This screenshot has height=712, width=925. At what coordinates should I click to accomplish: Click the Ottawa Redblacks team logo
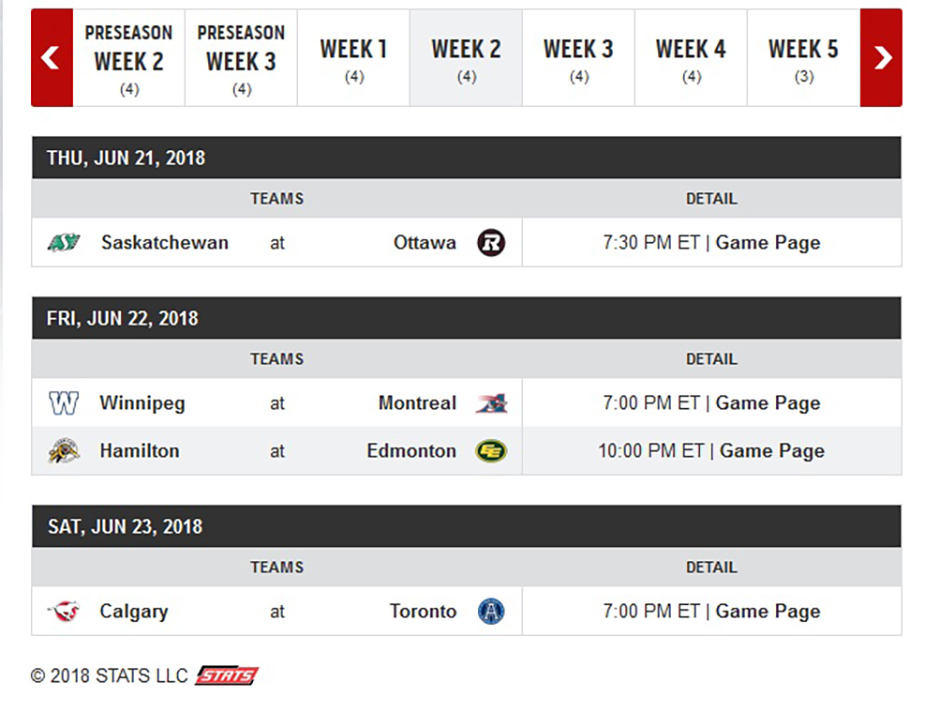[x=491, y=243]
